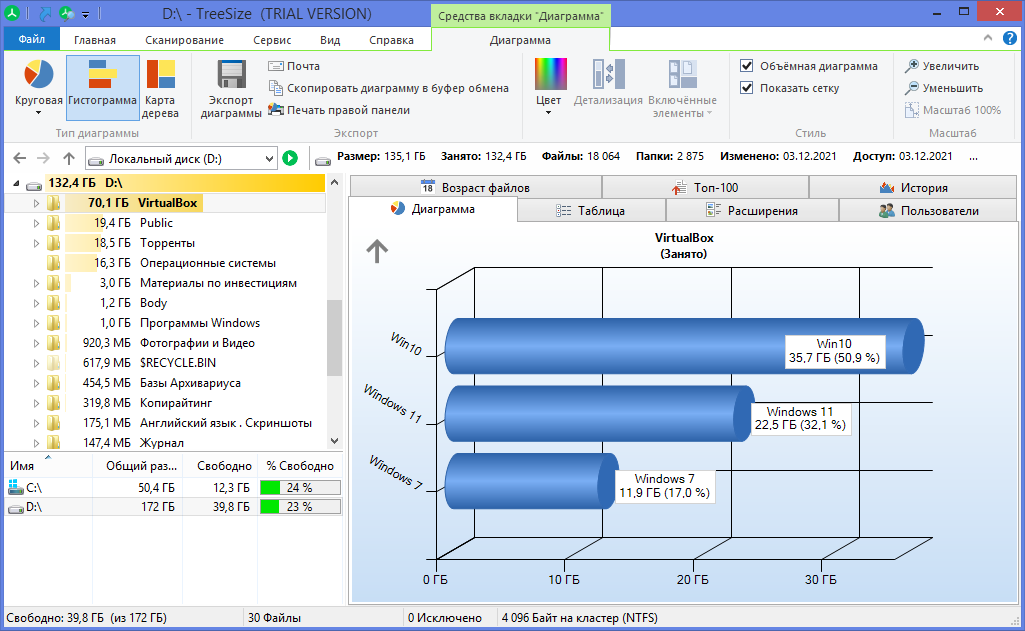
Task: Open the Возраст файлов tab
Action: point(475,188)
